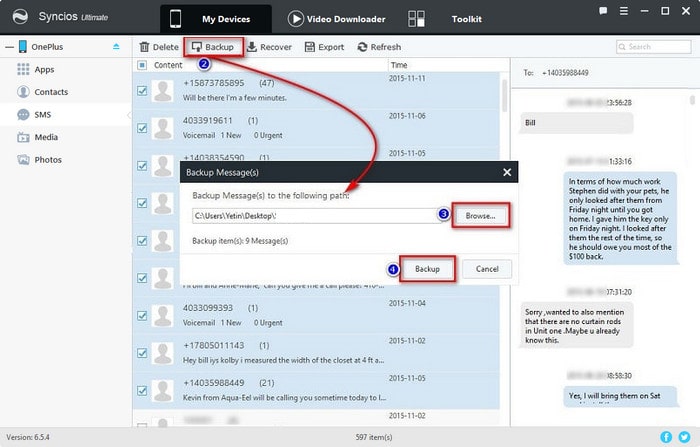Refresh the message list

coord(379,47)
